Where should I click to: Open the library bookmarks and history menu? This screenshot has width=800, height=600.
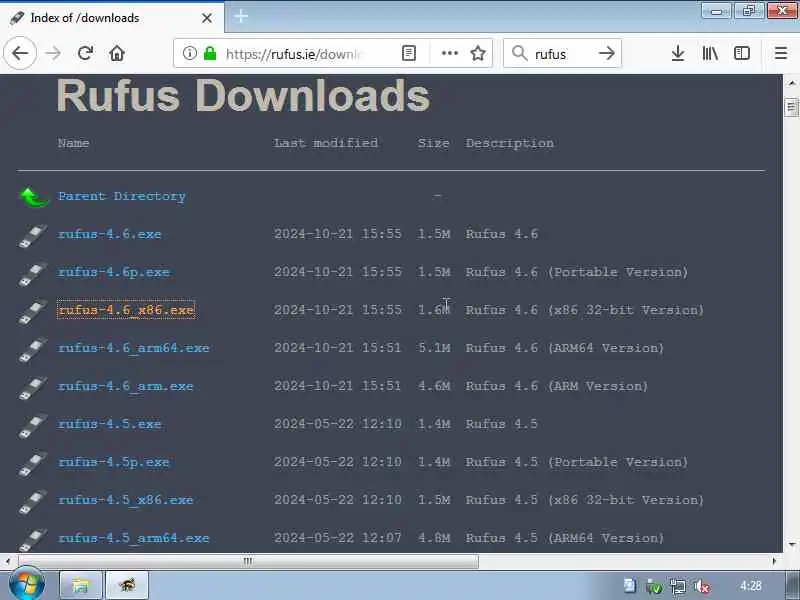710,53
